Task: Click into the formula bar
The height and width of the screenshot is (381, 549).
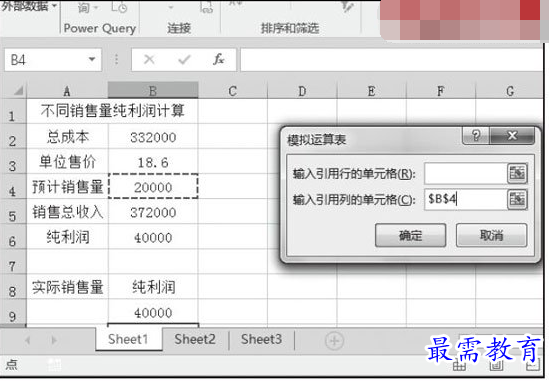Action: [391, 60]
